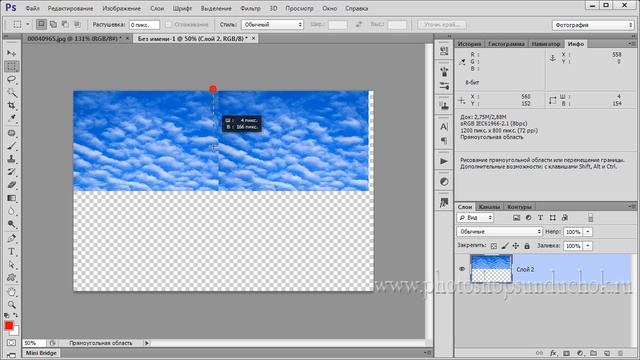The width and height of the screenshot is (640, 360).
Task: Select the Spot Healing Brush tool
Action: (x=11, y=133)
